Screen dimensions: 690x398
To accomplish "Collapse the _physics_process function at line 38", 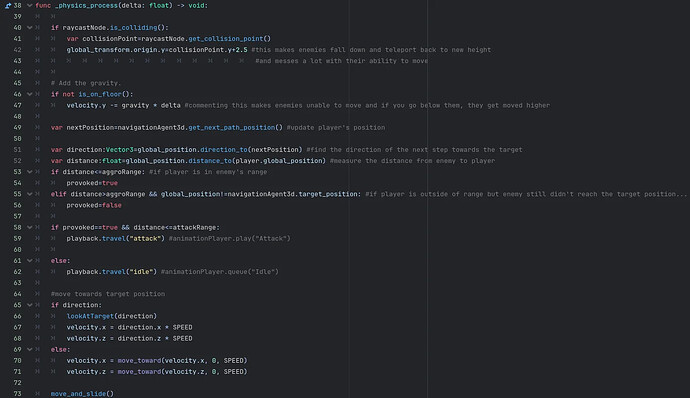I will [29, 6].
